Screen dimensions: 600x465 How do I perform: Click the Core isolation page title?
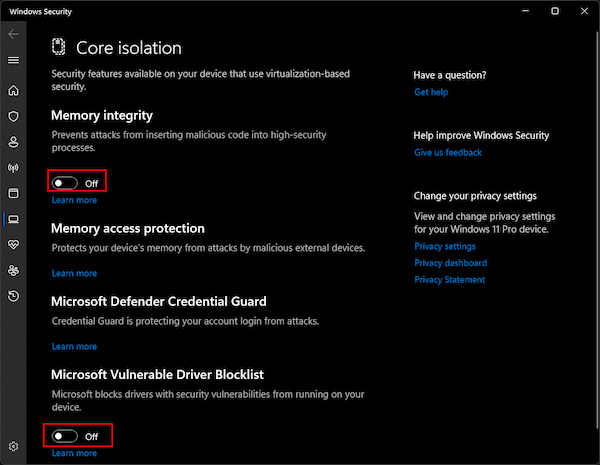click(129, 48)
